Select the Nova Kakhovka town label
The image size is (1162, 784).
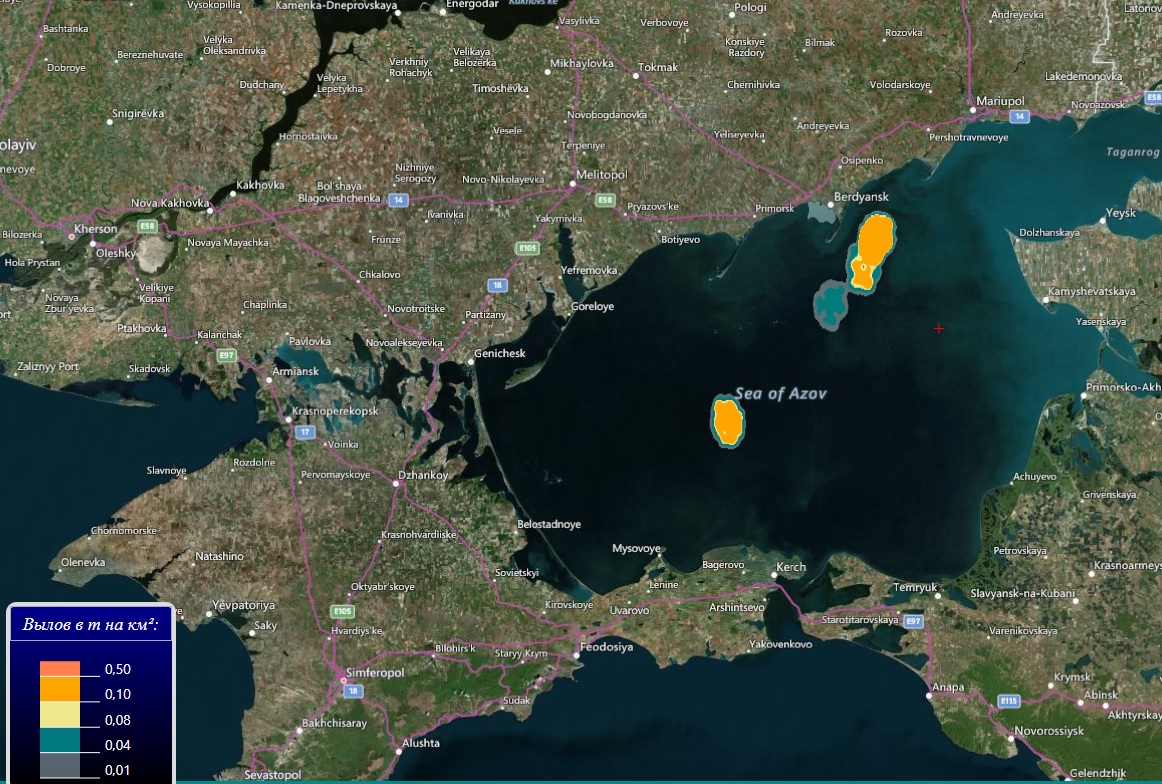[x=170, y=203]
